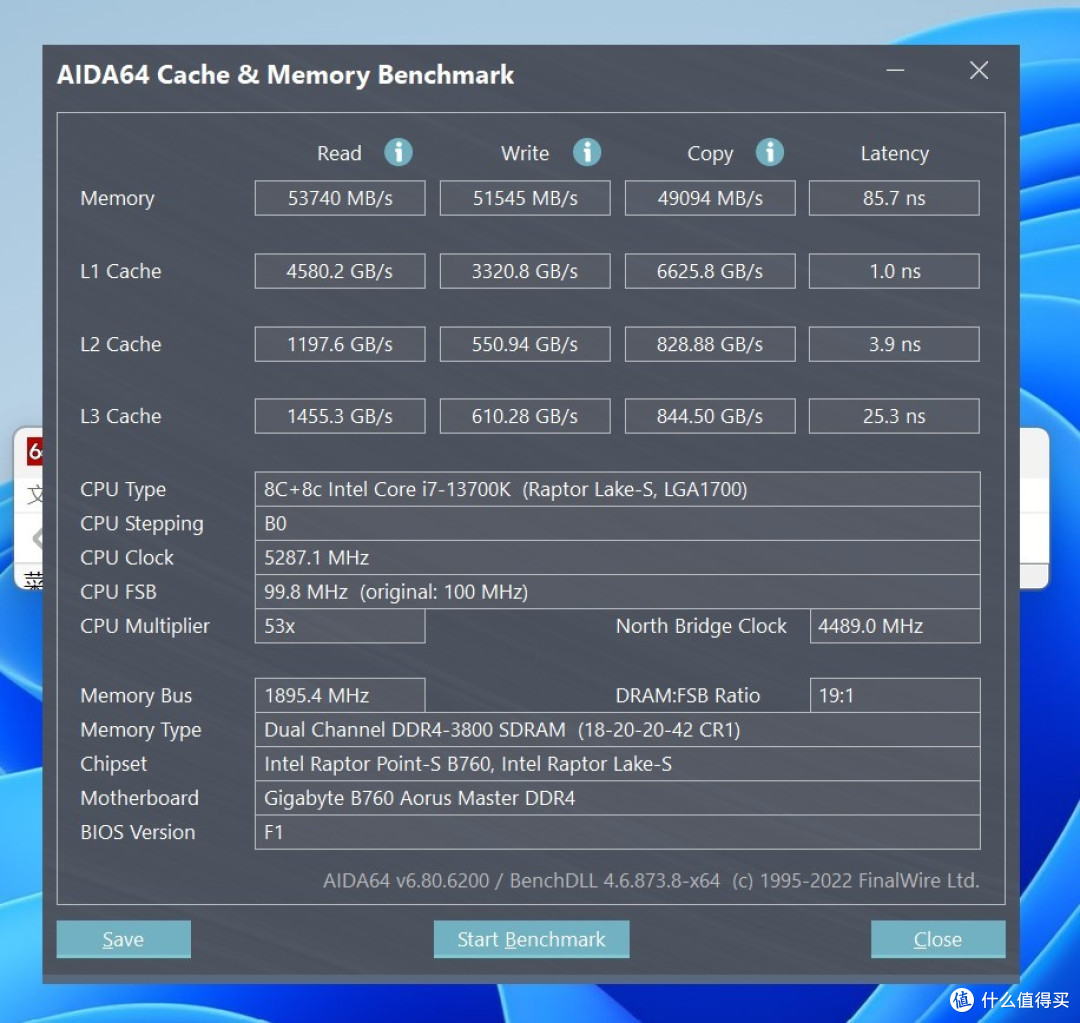Screen dimensions: 1080x1023
Task: Close window using title bar X
Action: click(x=979, y=70)
